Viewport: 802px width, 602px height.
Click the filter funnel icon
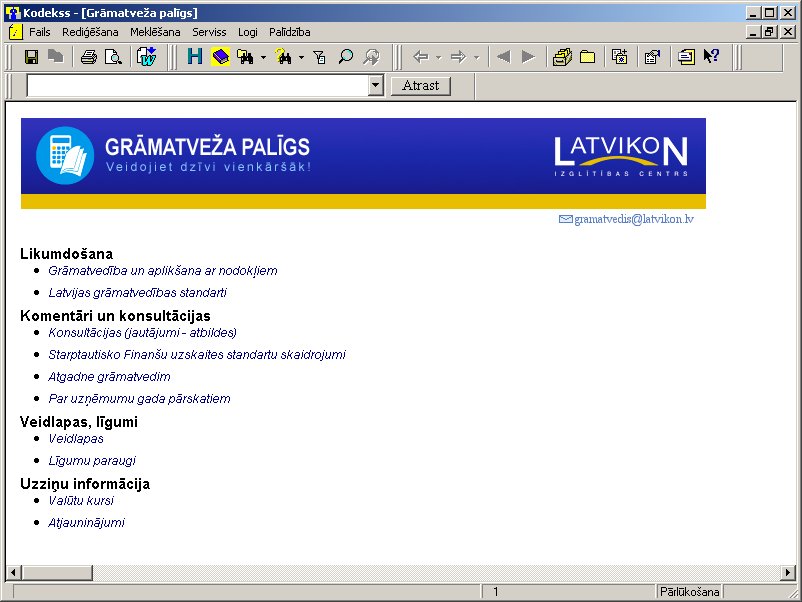click(320, 57)
